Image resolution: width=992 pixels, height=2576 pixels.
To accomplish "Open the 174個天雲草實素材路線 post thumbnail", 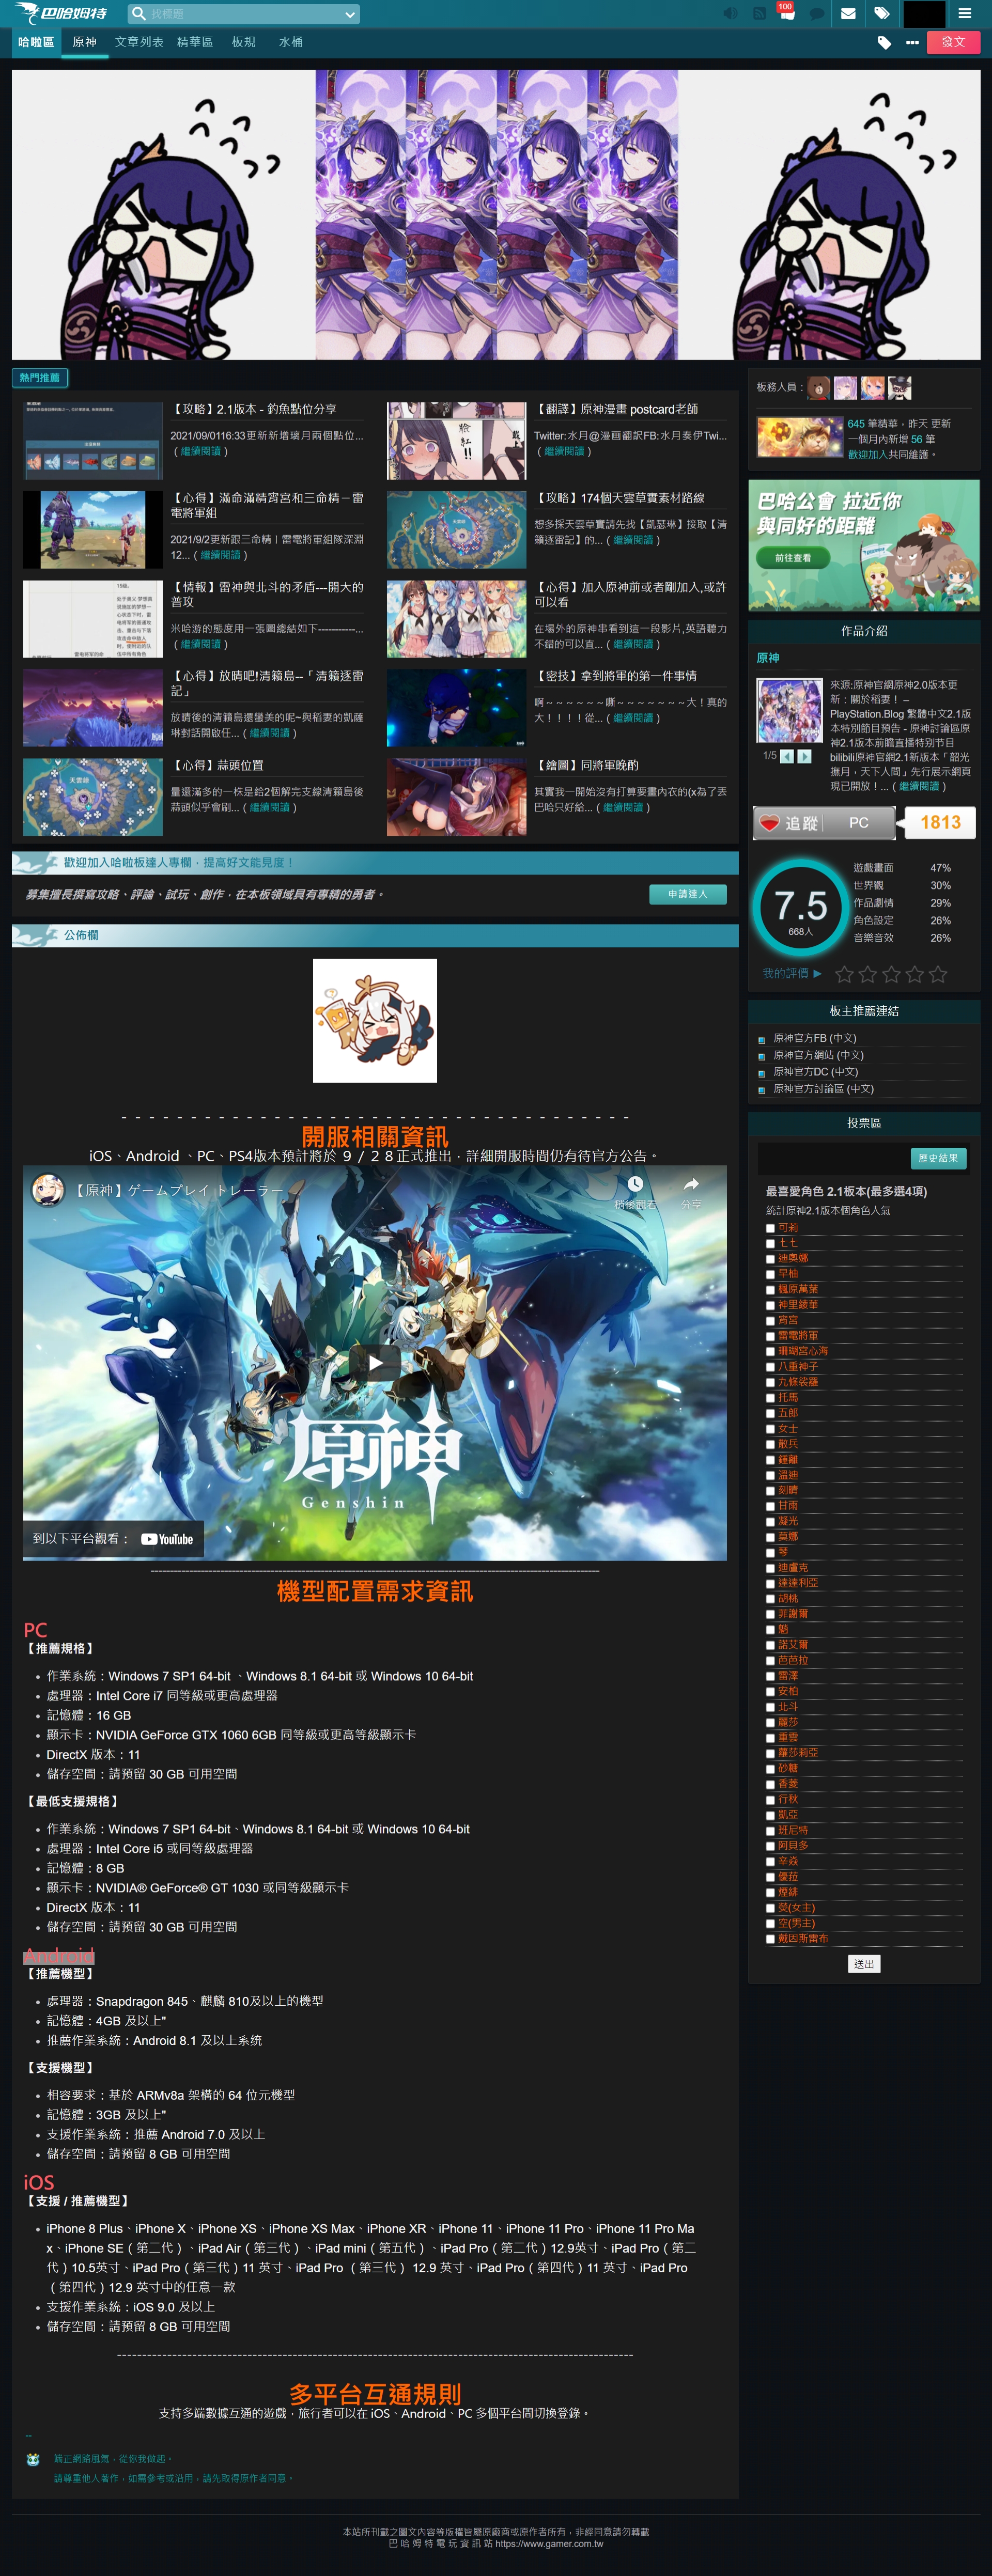I will 456,530.
